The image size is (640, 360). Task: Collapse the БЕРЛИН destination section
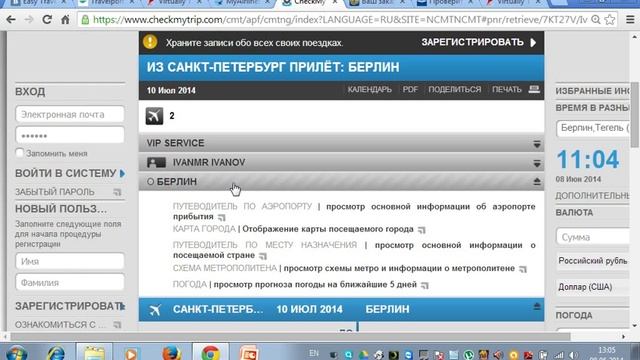537,182
